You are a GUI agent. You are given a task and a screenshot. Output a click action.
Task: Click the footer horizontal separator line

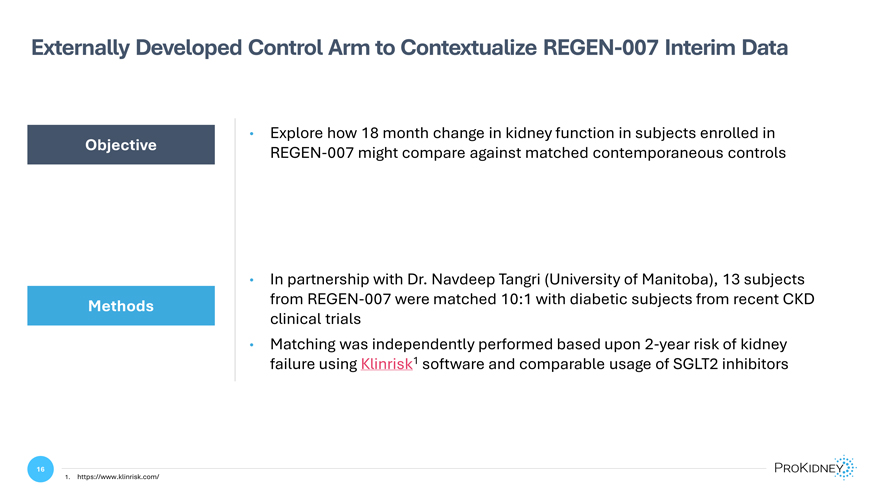click(x=414, y=468)
